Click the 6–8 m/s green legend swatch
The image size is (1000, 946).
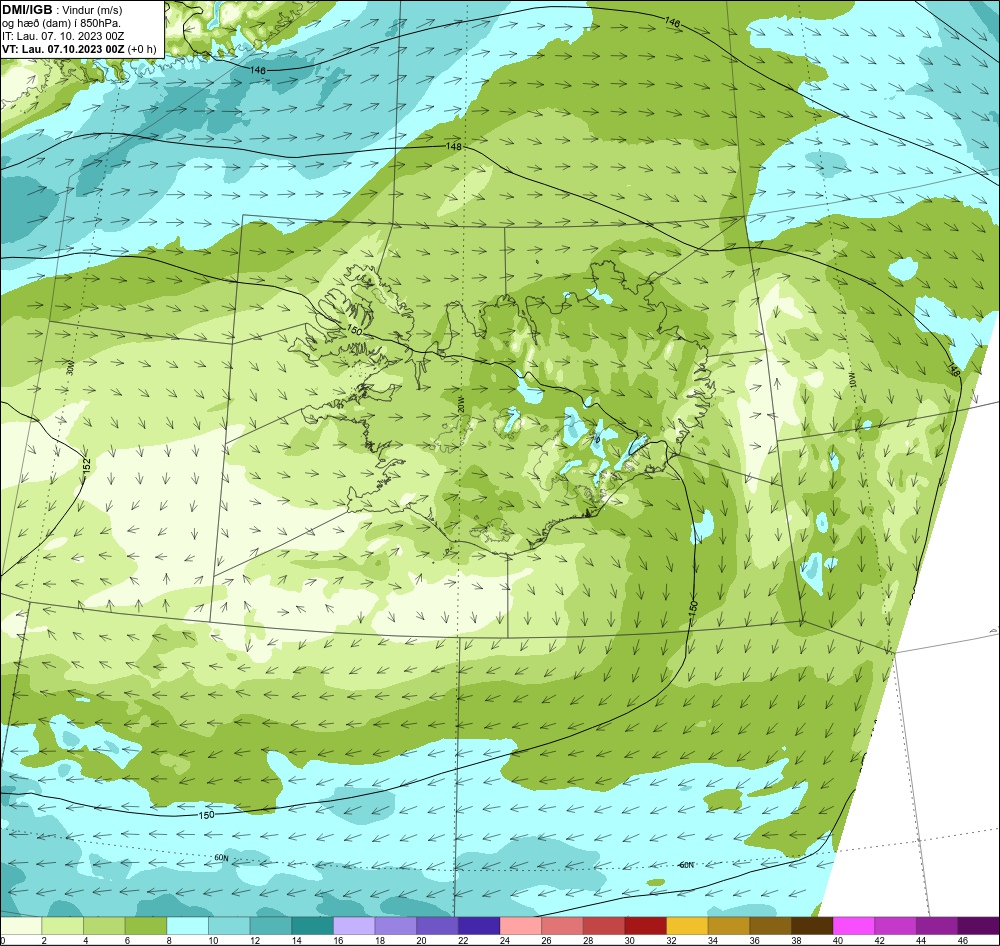pos(146,925)
